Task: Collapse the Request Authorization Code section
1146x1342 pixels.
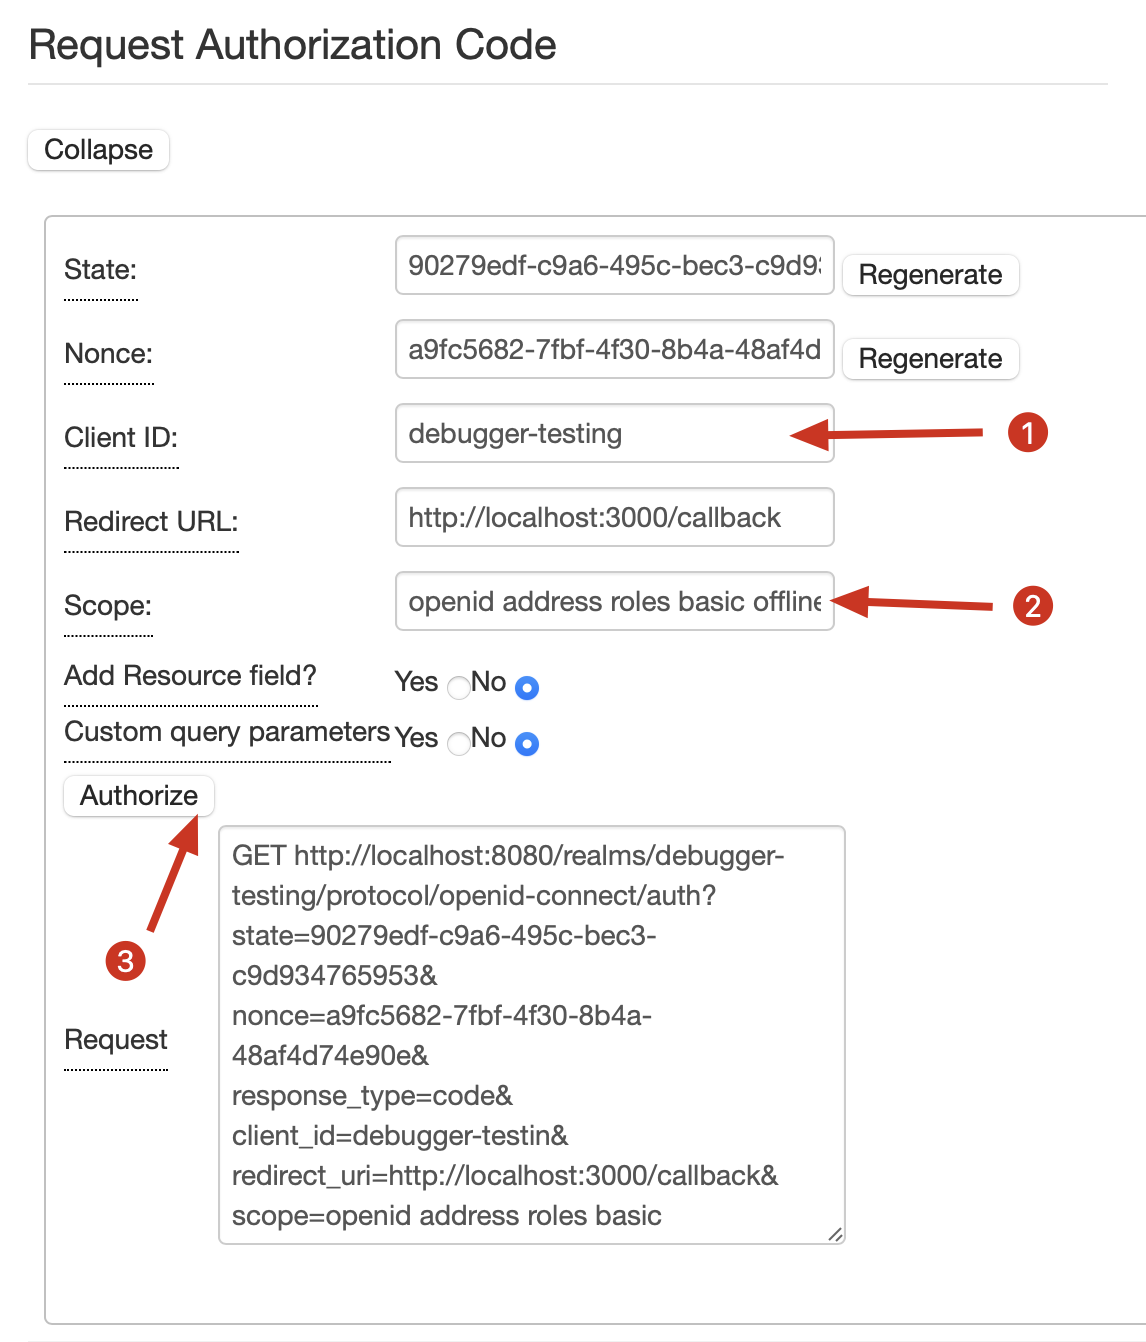Action: 98,150
